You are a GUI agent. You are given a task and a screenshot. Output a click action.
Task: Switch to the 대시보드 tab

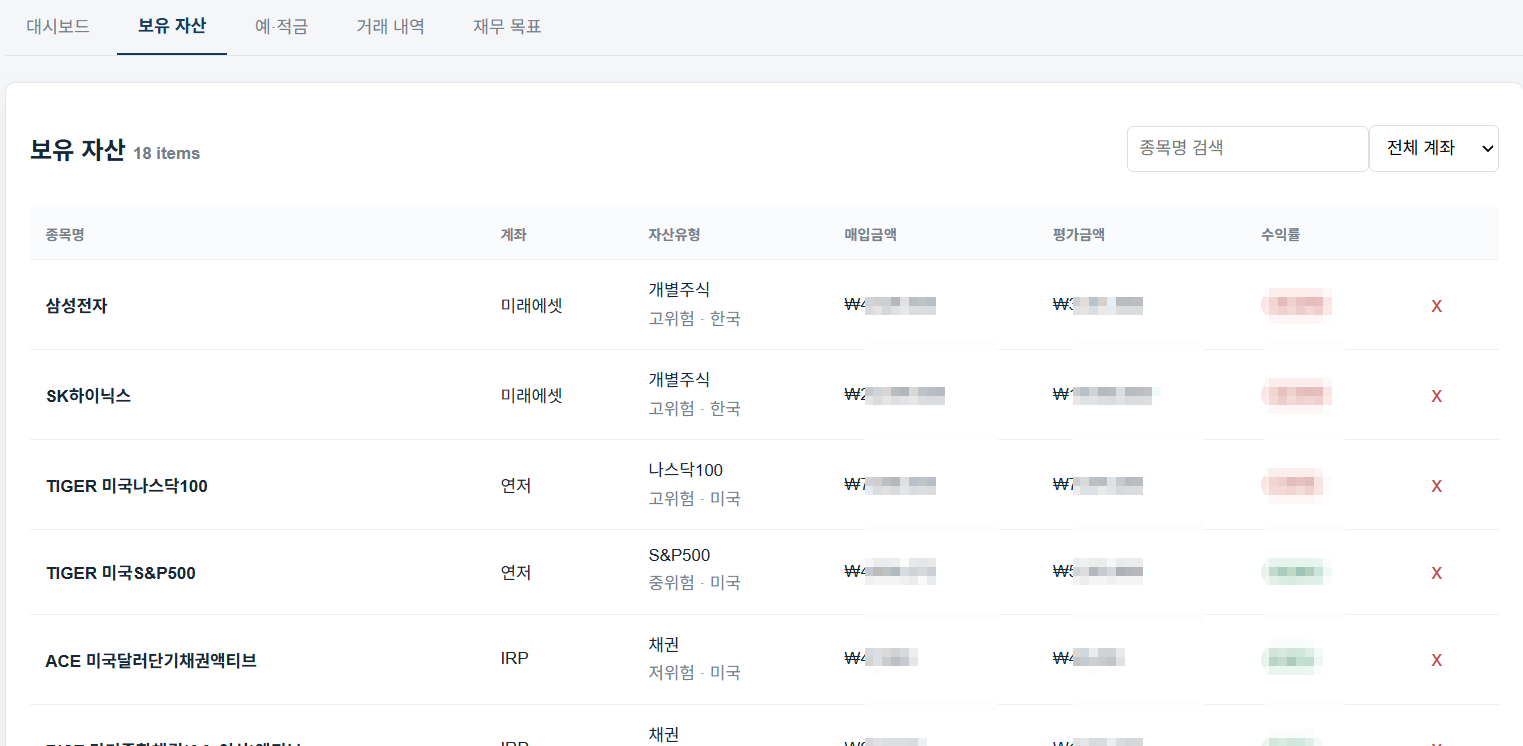click(58, 27)
